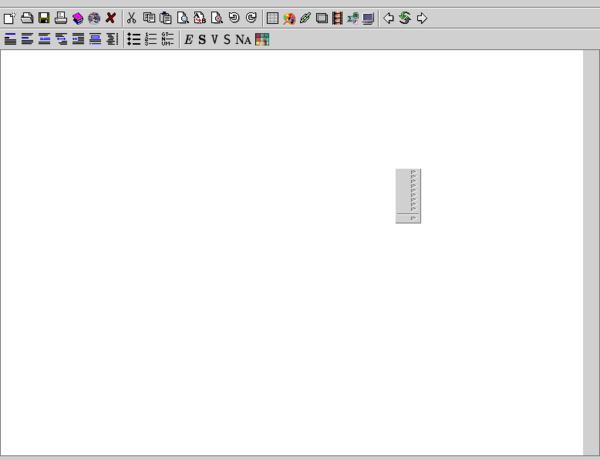Screen dimensions: 600x460
Task: Click the Print icon
Action: click(x=61, y=18)
